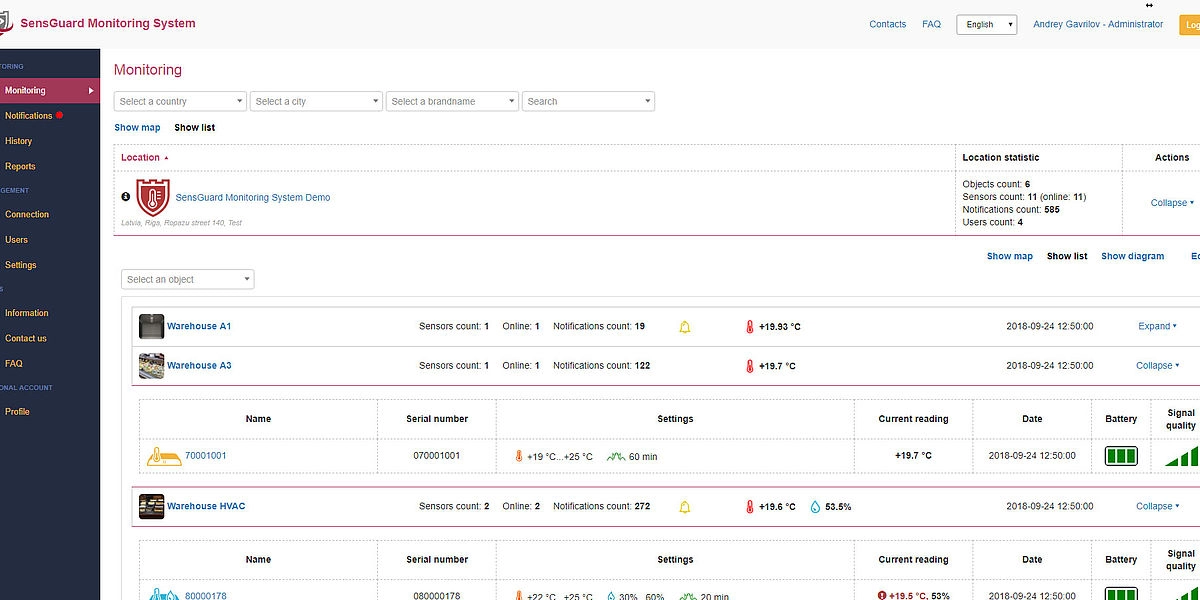
Task: Open Settings in the sidebar
Action: (x=20, y=265)
